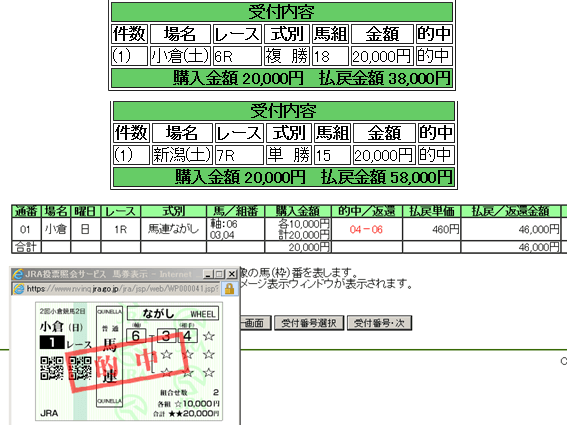Click the ながし WHEEL label on ticket
This screenshot has height=425, width=567.
(173, 313)
